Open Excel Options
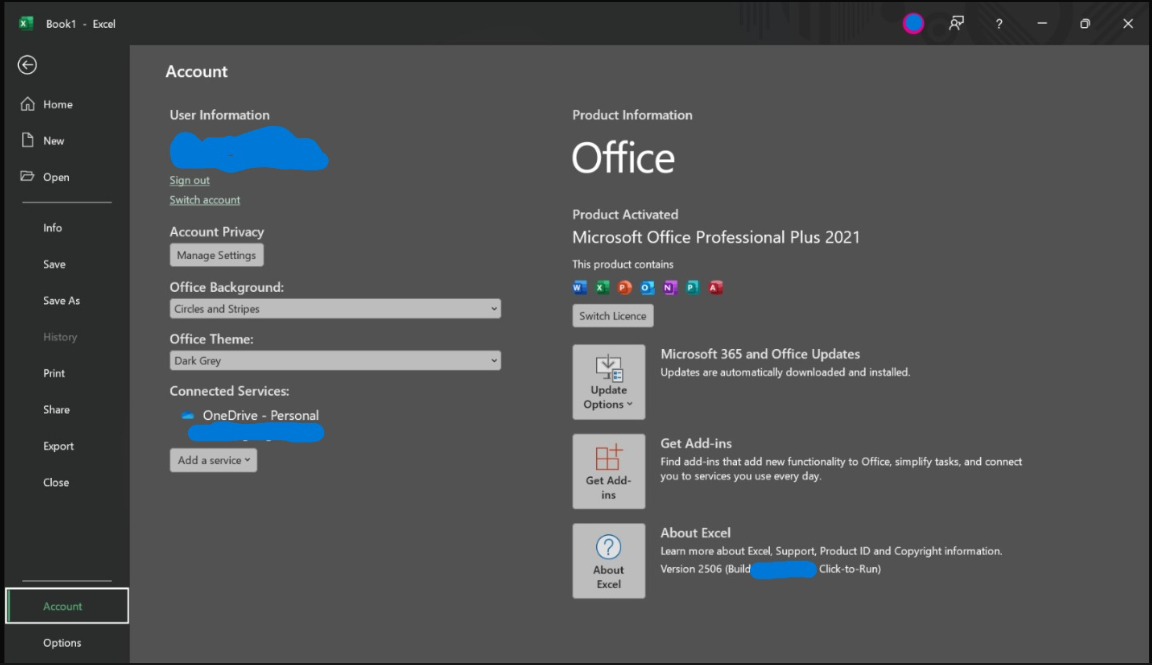Screen dimensions: 1152x665 [62, 643]
